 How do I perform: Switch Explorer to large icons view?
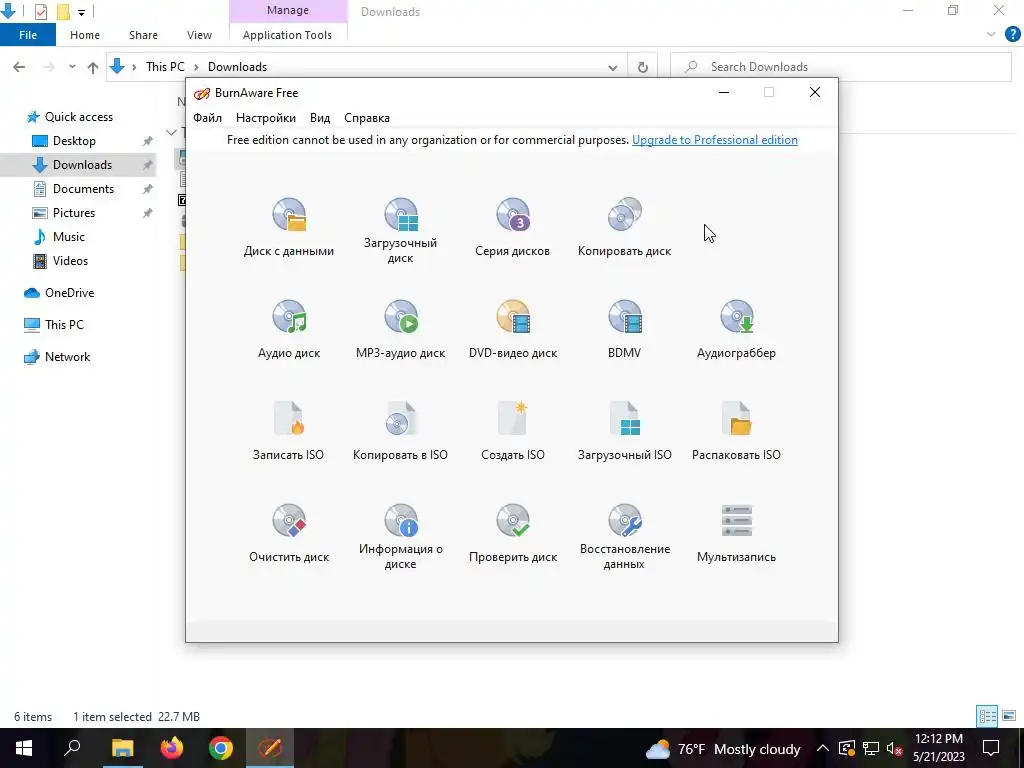tap(1009, 716)
